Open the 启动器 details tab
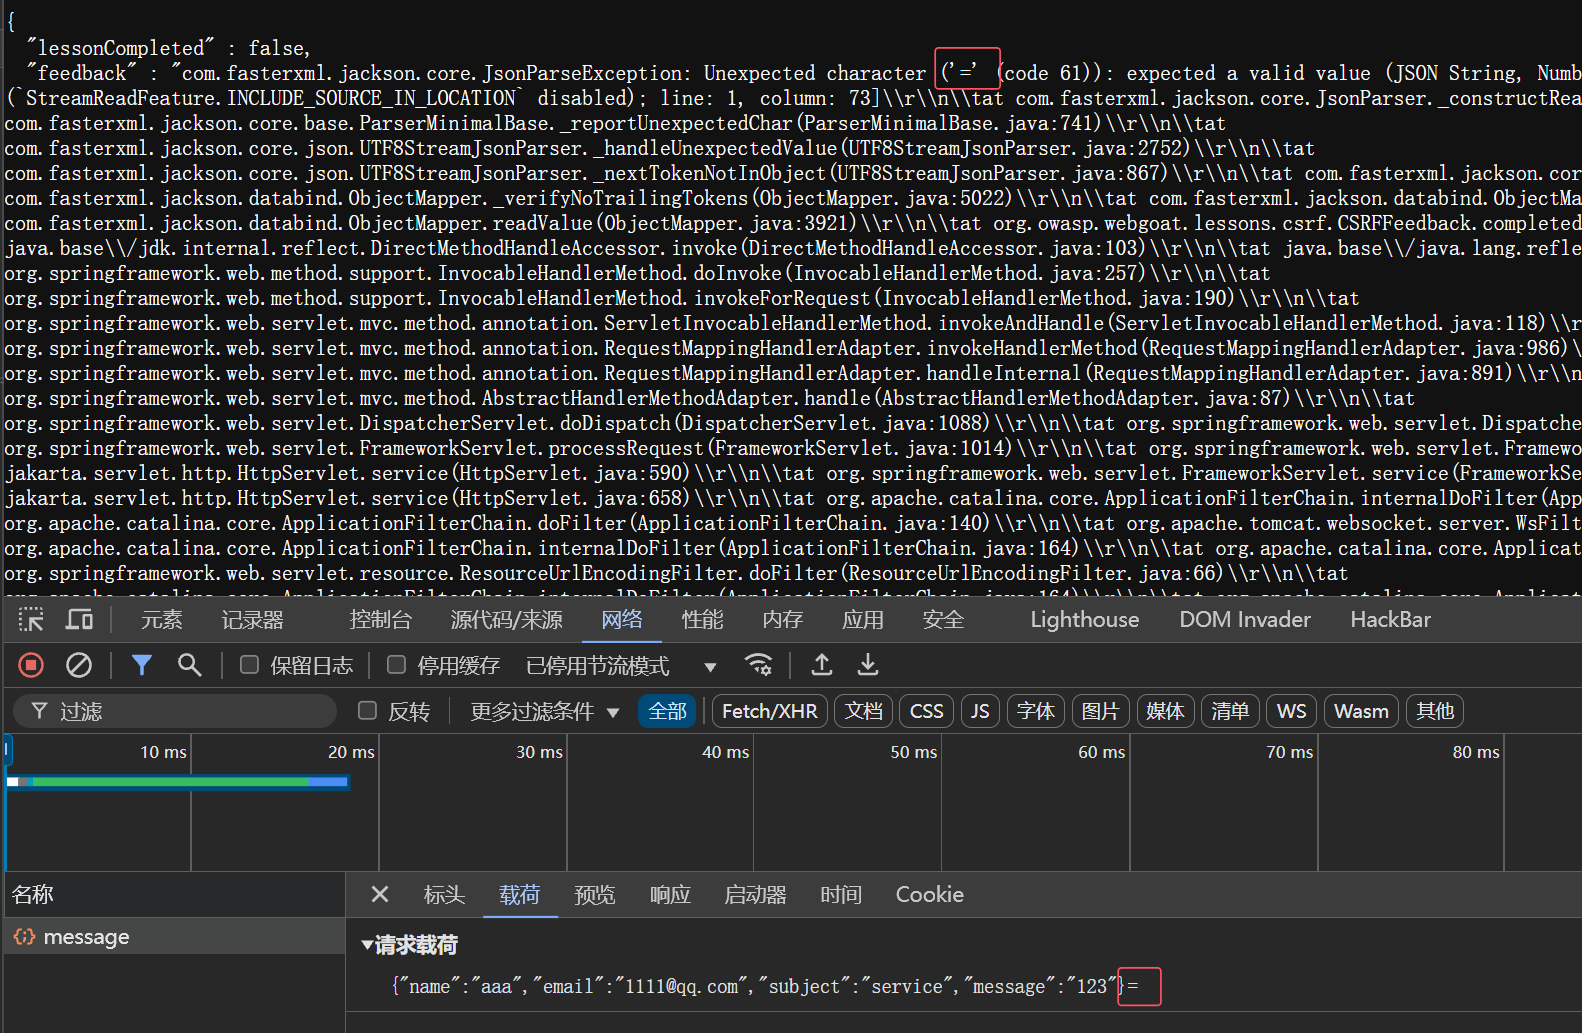 click(x=756, y=894)
